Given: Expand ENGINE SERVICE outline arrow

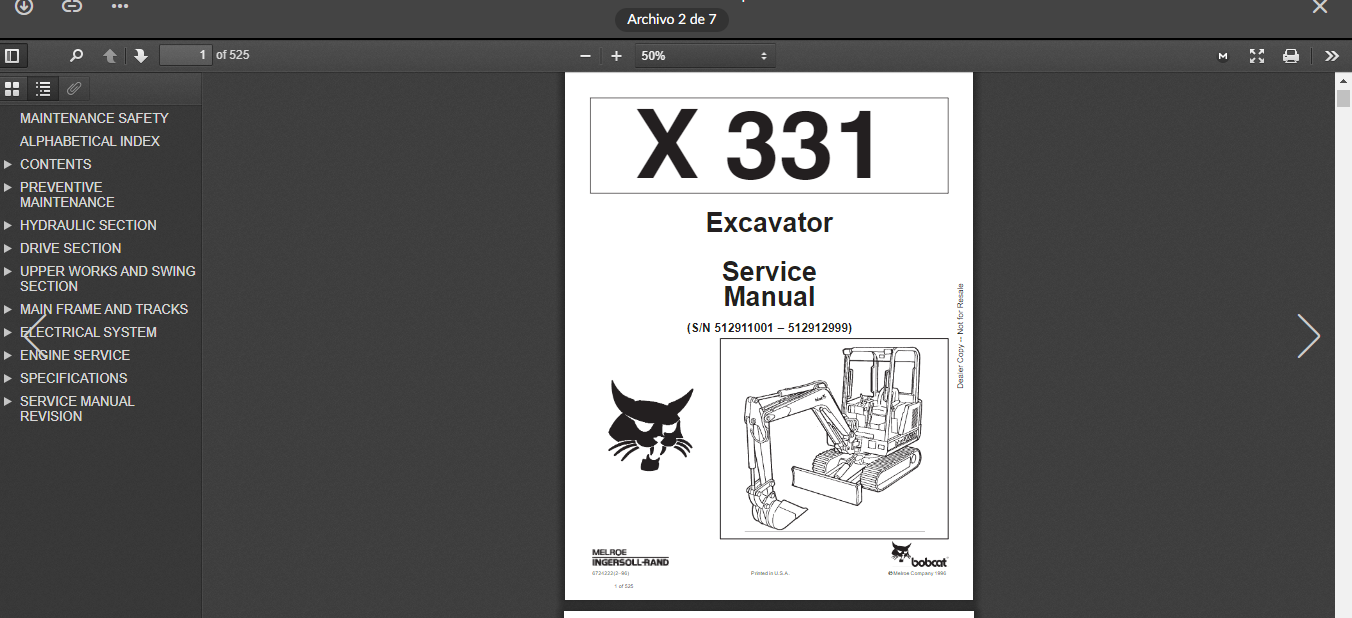Looking at the screenshot, I should tap(8, 355).
